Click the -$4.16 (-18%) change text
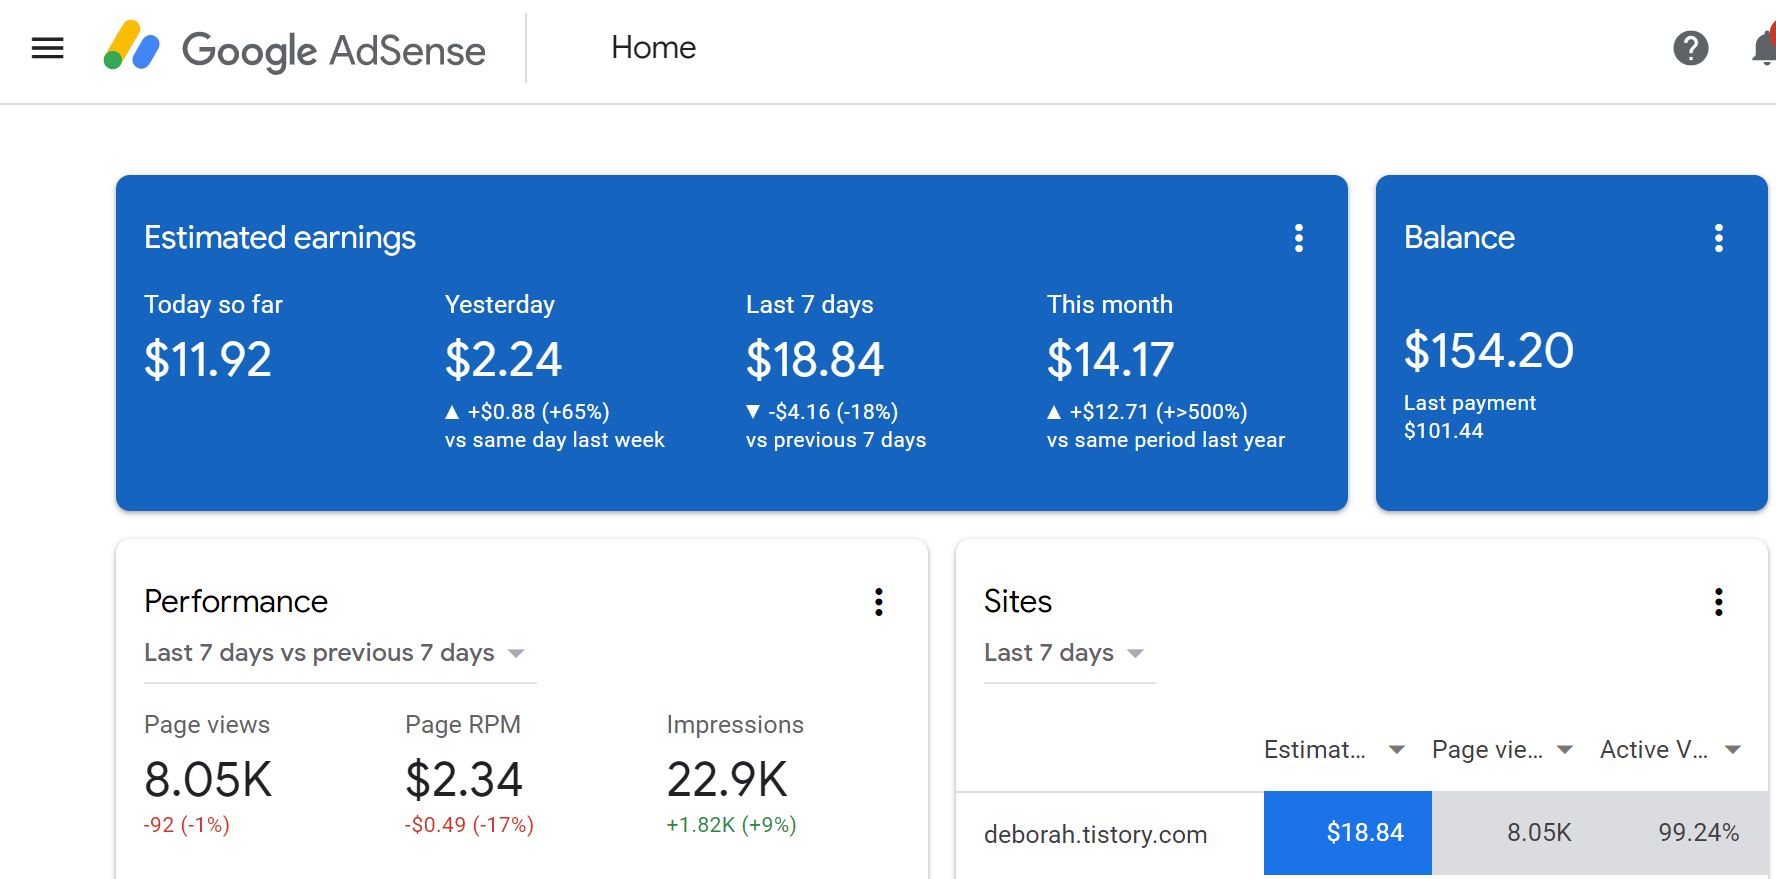Viewport: 1776px width, 879px height. tap(833, 412)
